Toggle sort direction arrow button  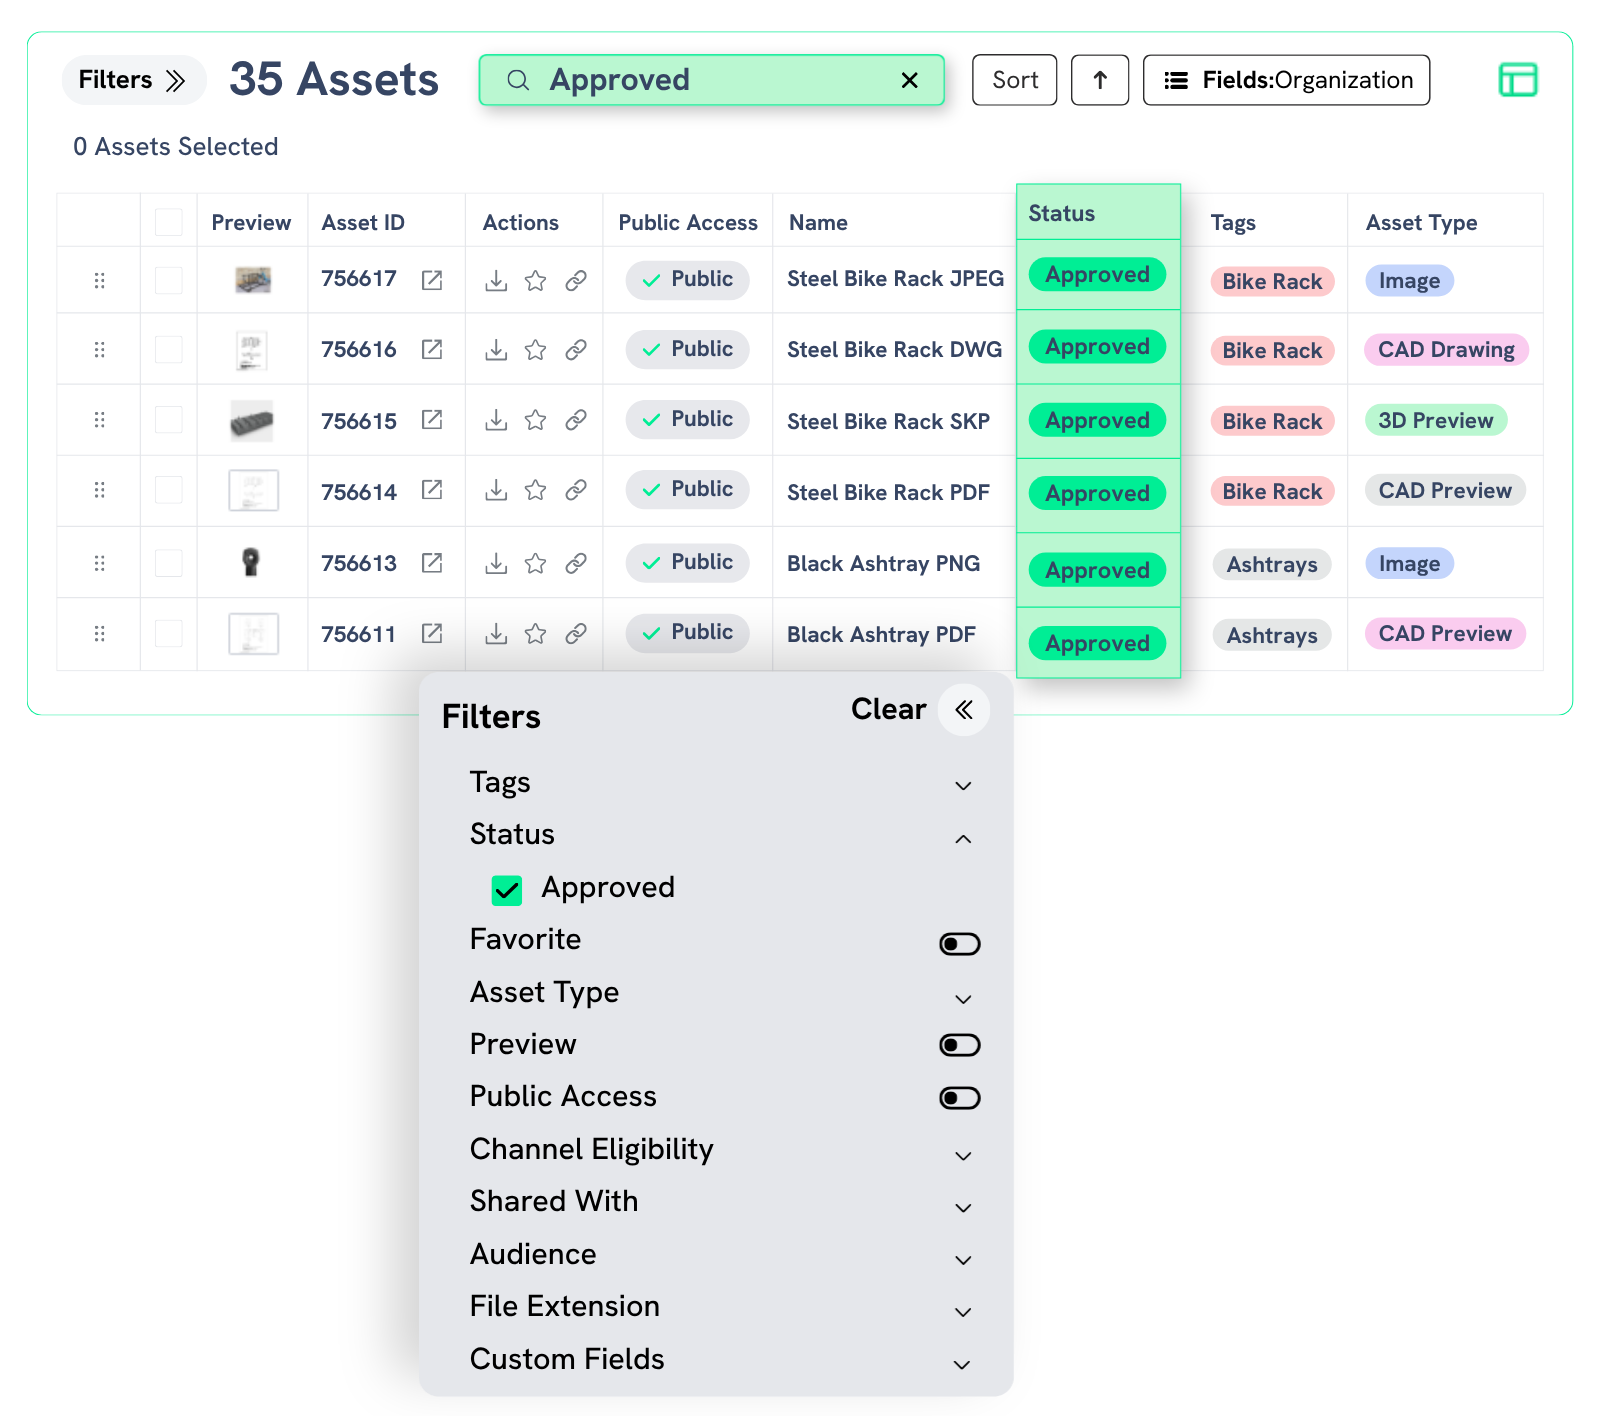(x=1100, y=80)
